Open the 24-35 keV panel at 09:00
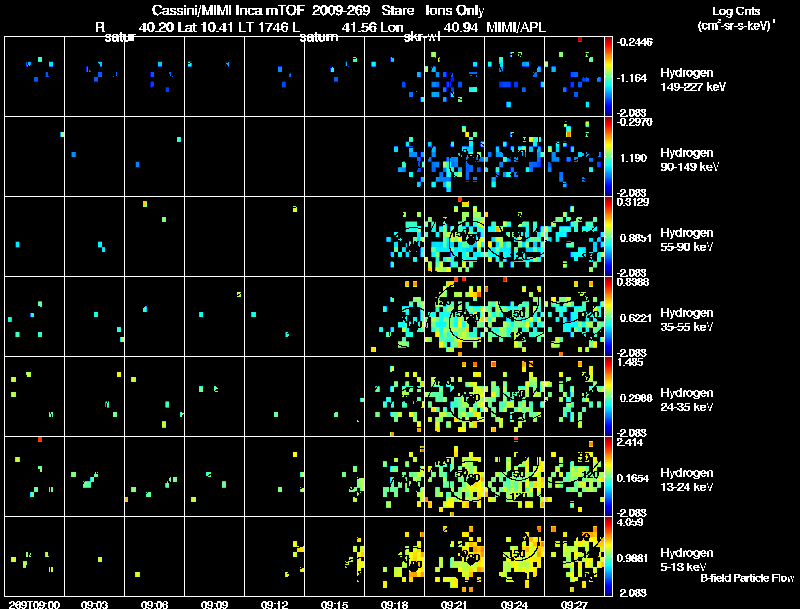800x609 pixels. [x=34, y=396]
